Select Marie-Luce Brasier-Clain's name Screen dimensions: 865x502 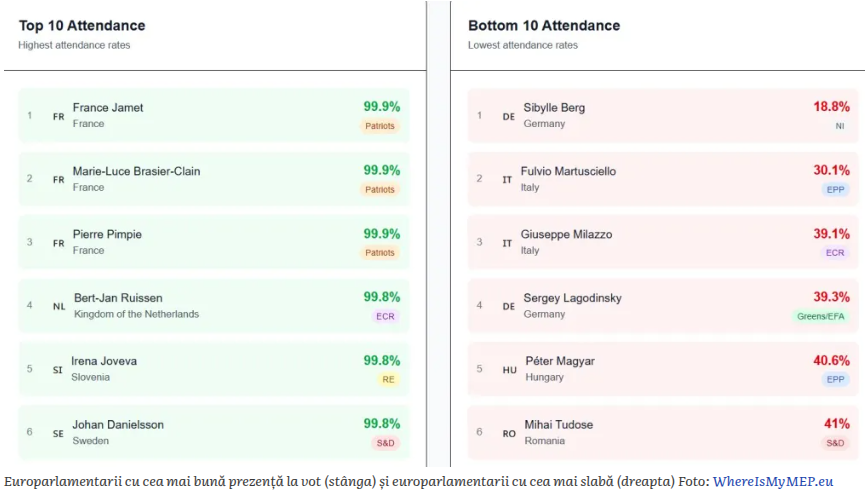point(136,171)
